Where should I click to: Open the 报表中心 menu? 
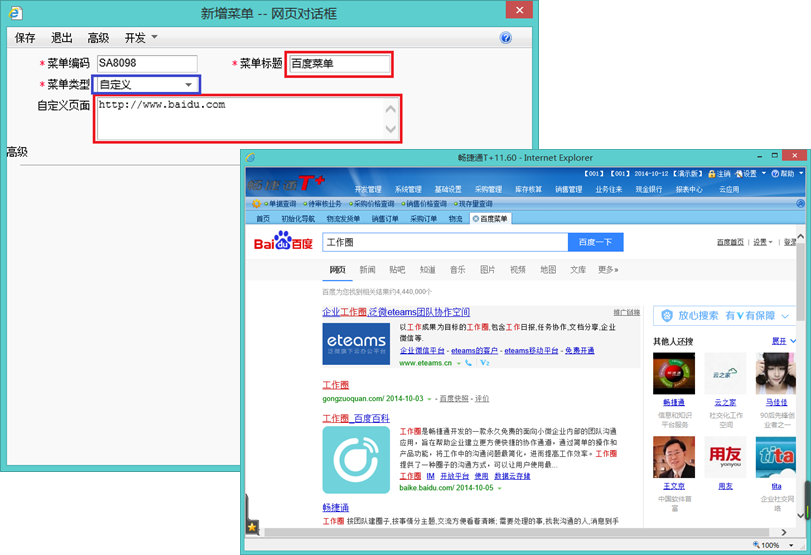tap(689, 189)
